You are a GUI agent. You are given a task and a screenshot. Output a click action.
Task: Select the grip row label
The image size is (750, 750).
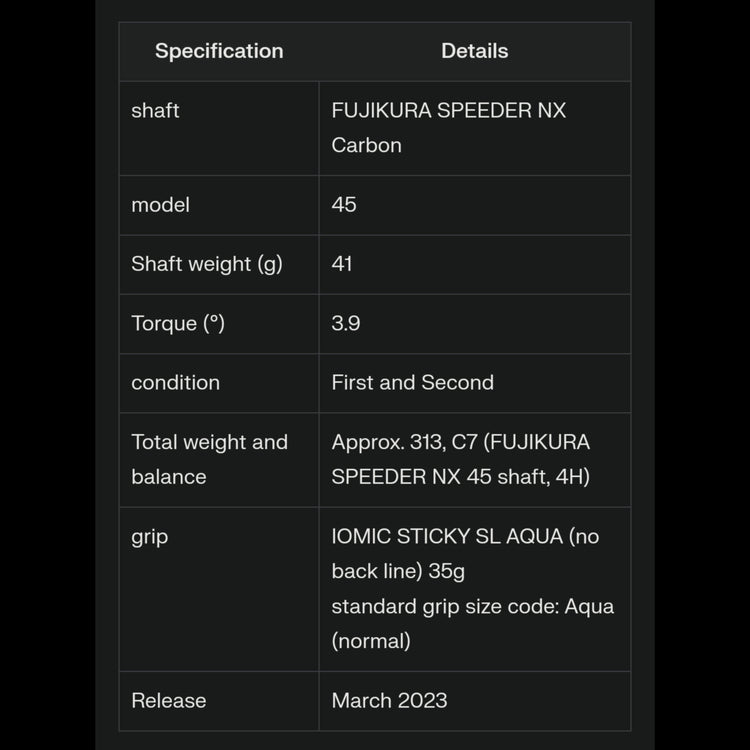click(x=150, y=537)
